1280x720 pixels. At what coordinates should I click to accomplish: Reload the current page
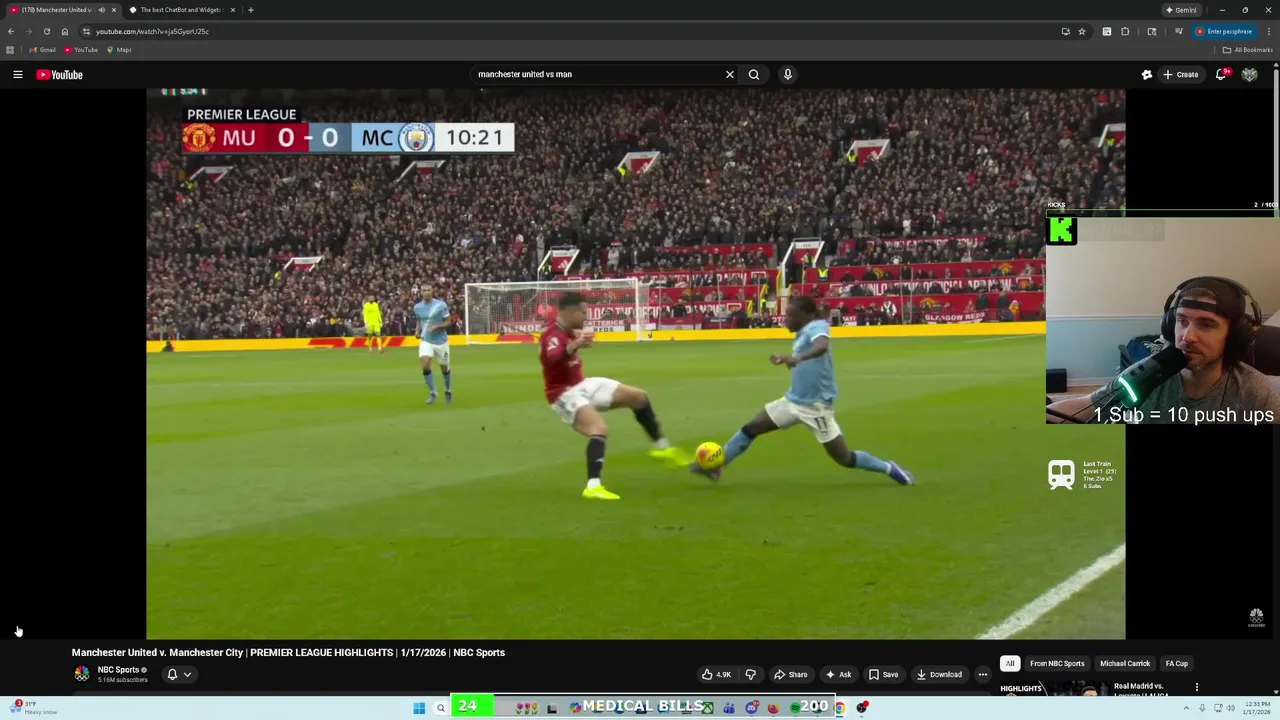(x=46, y=31)
